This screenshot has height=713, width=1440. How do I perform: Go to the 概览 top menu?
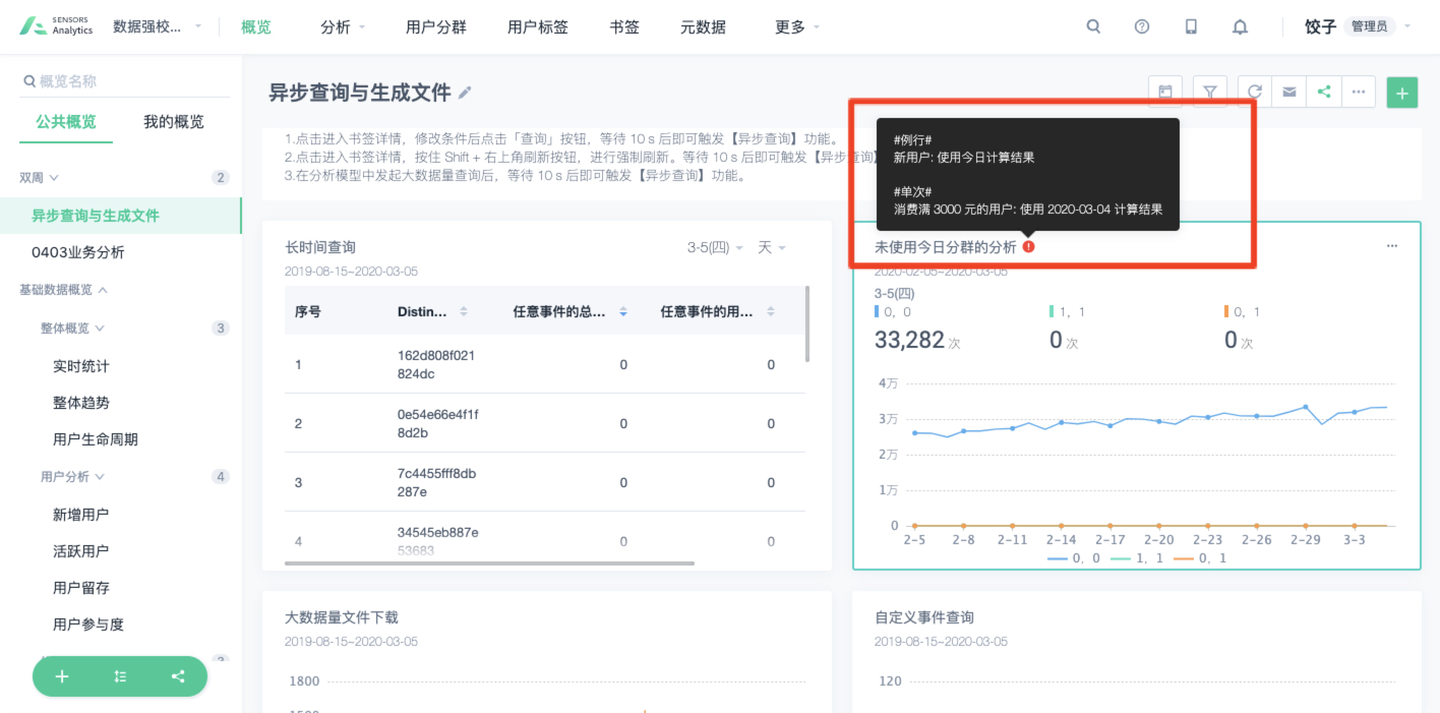[x=256, y=27]
